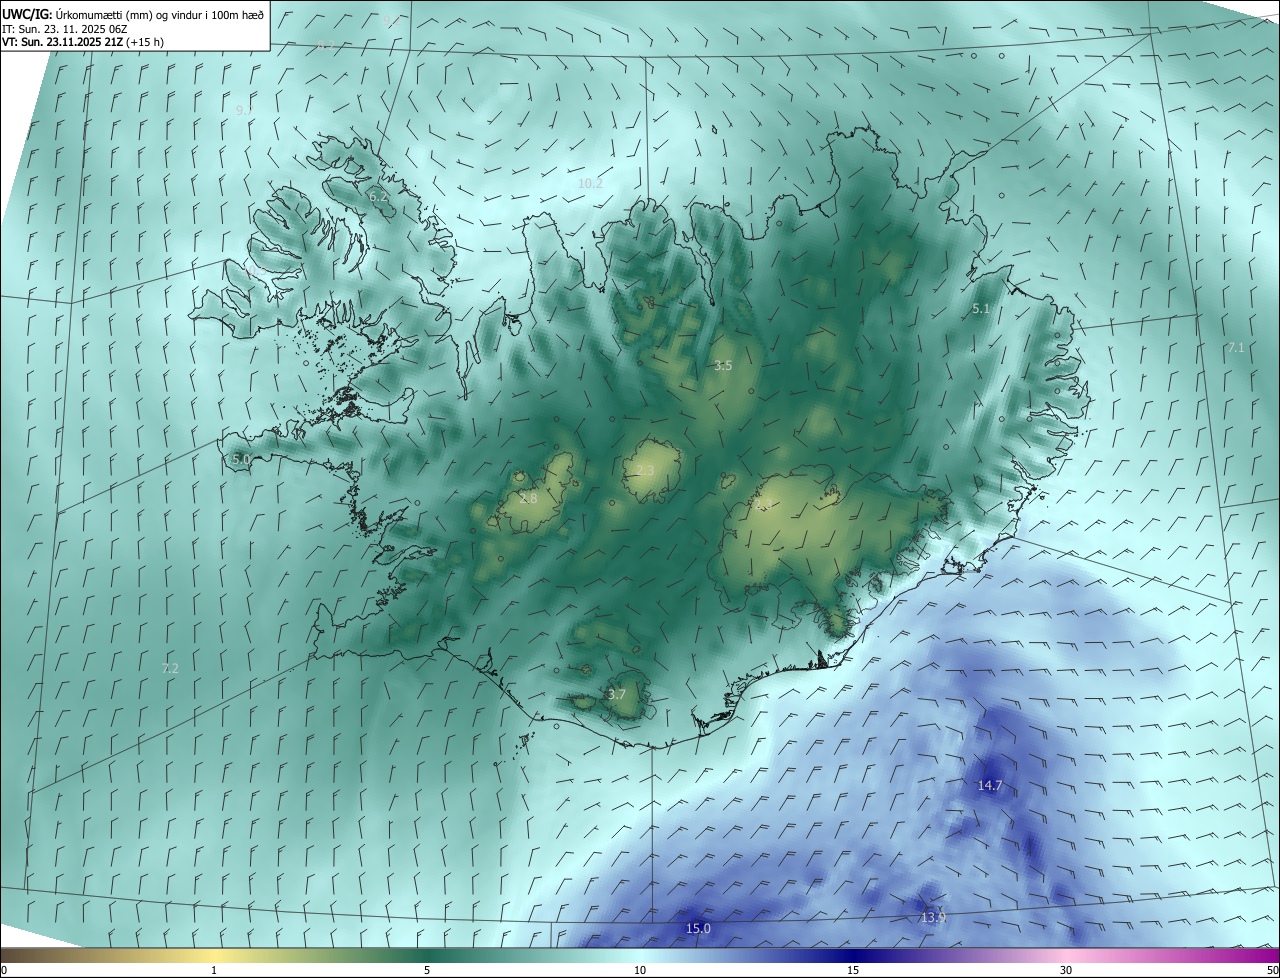
Task: Click the 15.0 value at the bottom of the map
Action: 698,929
